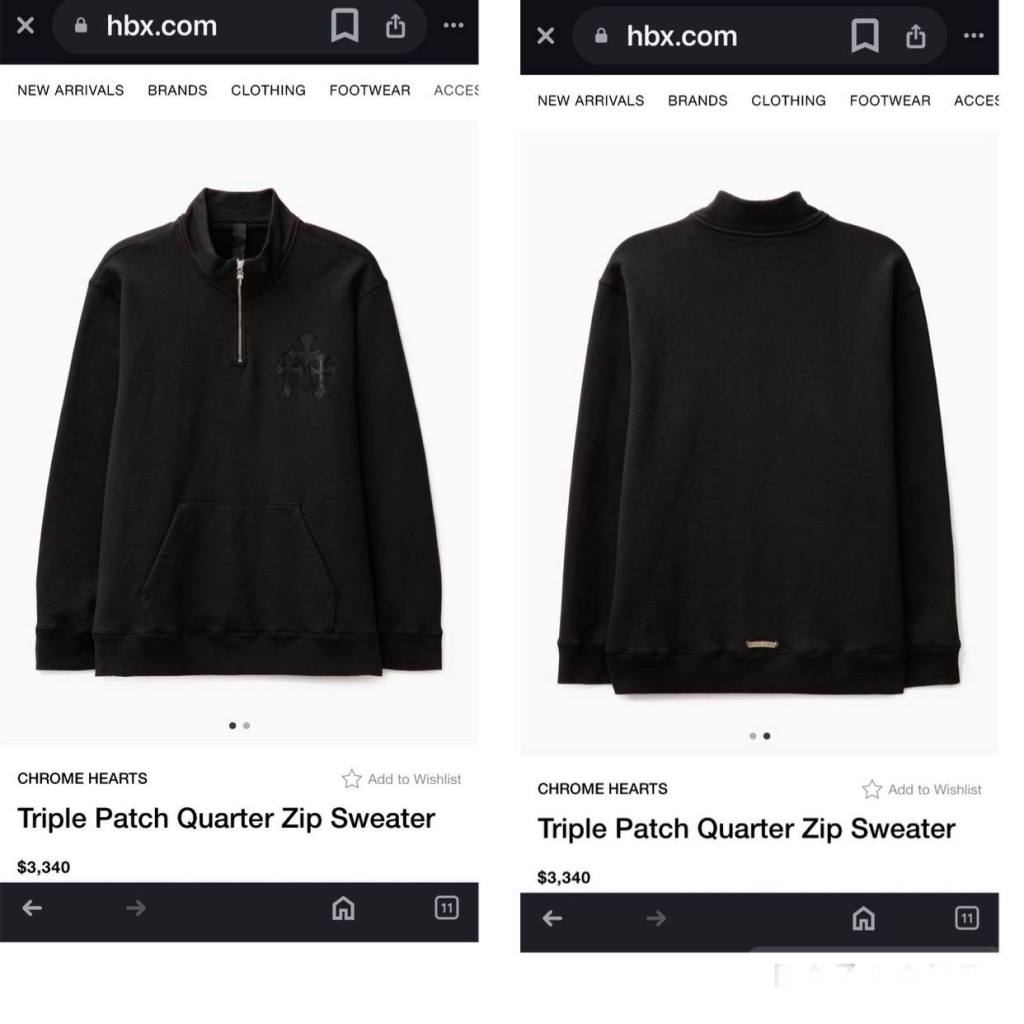This screenshot has width=1024, height=1024.
Task: Open NEW ARRIVALS on left page
Action: tap(71, 90)
